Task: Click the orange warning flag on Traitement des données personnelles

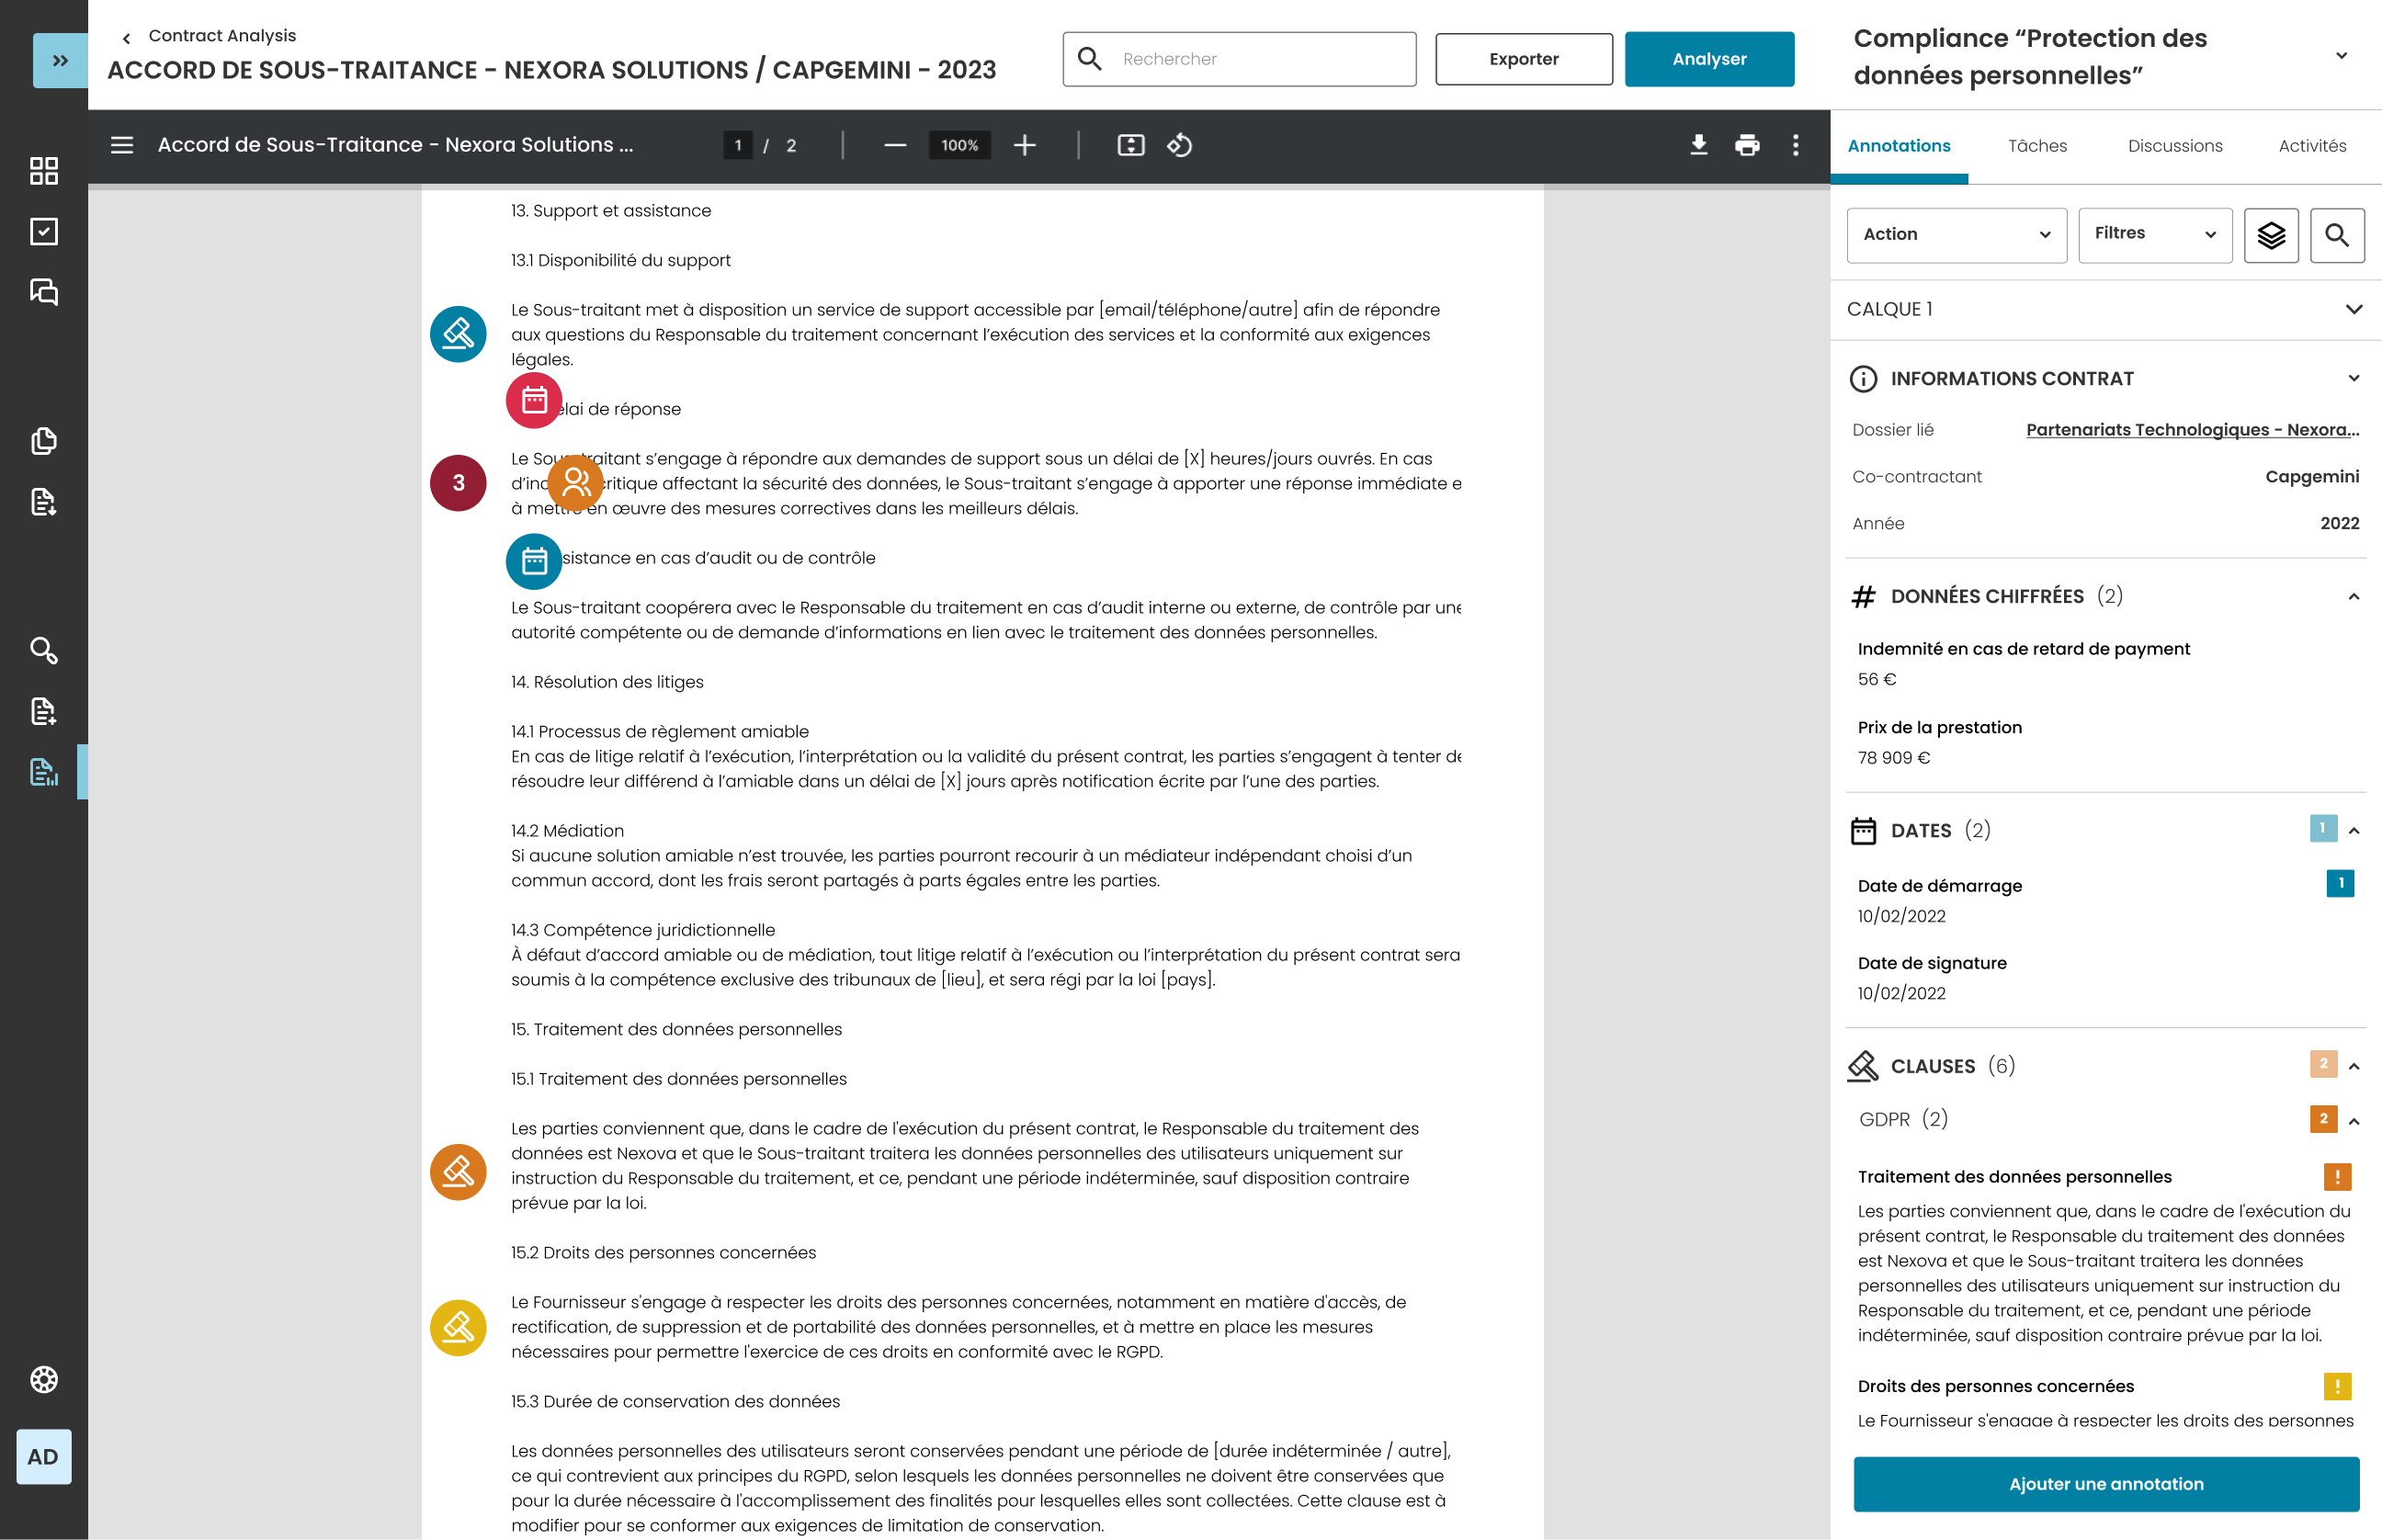Action: click(x=2337, y=1177)
